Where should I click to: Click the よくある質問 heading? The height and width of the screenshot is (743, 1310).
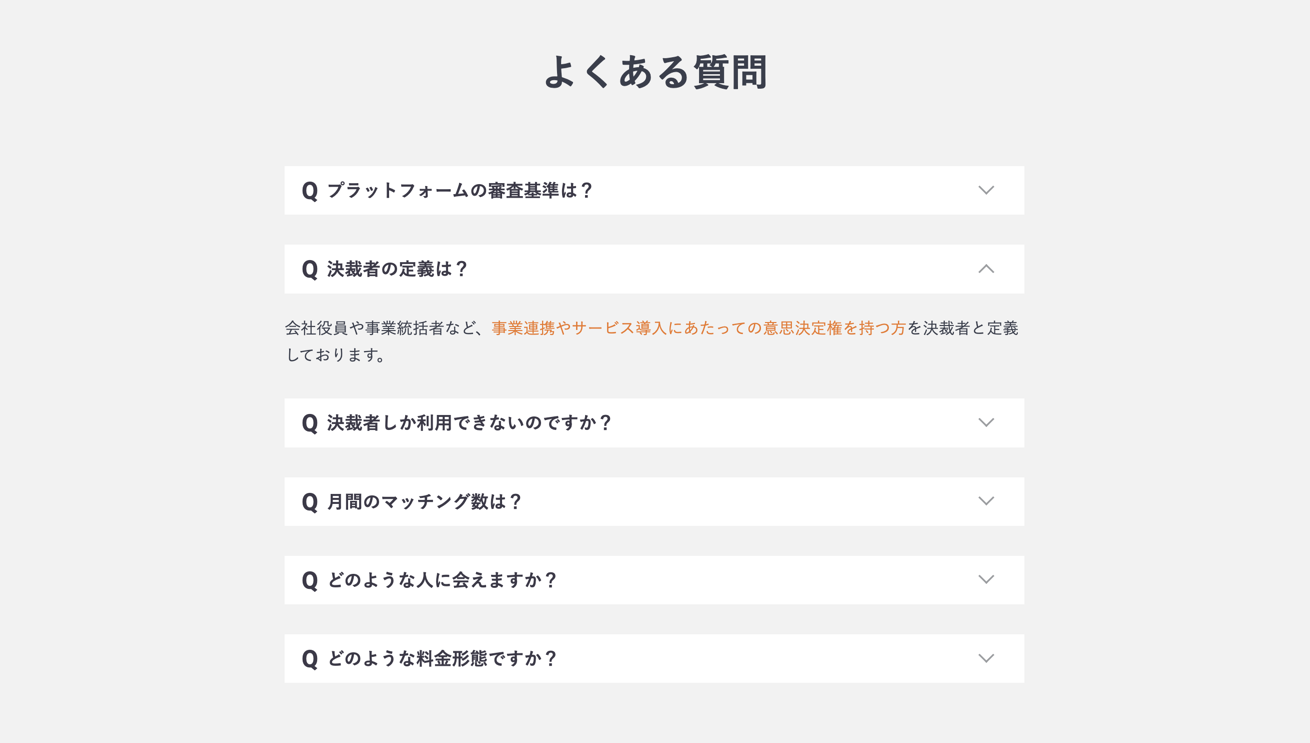[655, 71]
